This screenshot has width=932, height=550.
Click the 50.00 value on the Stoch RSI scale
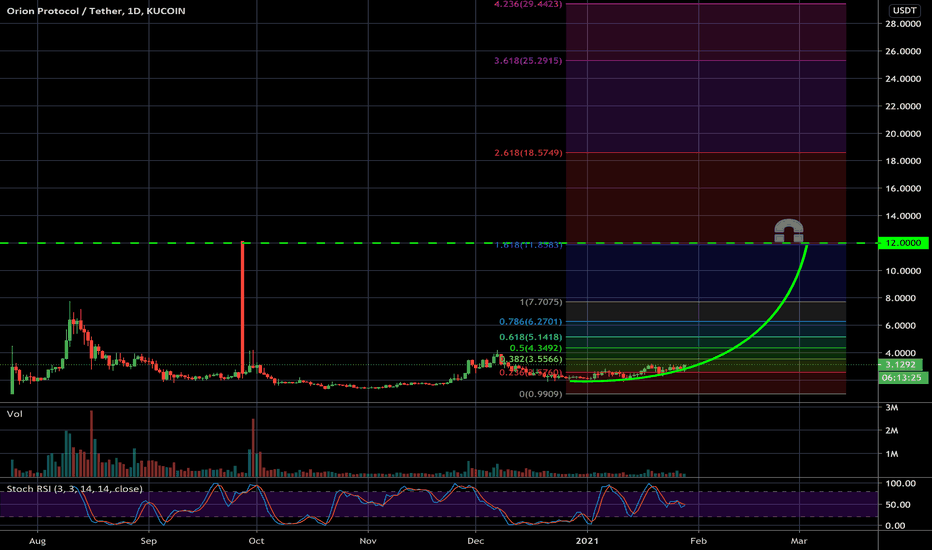(898, 504)
